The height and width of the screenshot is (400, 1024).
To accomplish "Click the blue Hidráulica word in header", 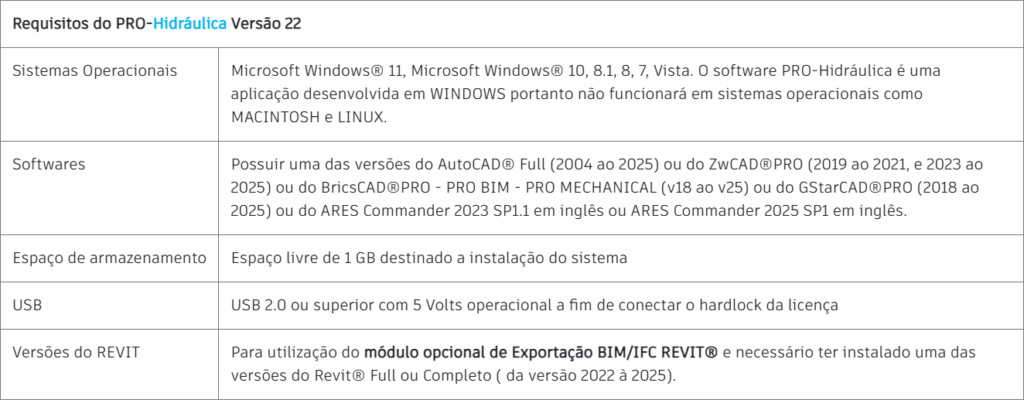I will pos(190,24).
